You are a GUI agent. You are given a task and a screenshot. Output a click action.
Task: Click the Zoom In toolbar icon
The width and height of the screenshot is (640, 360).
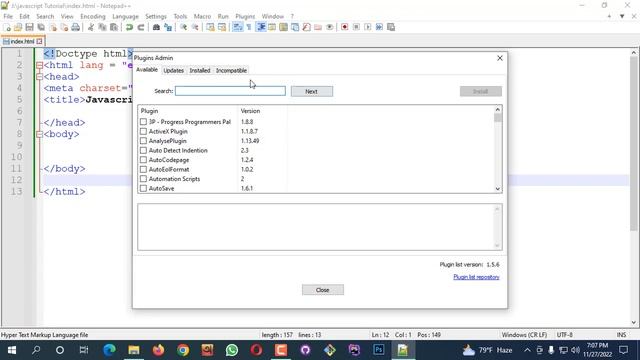(183, 27)
